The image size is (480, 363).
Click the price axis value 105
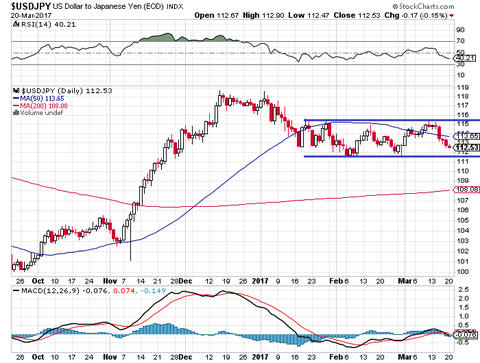pos(463,220)
